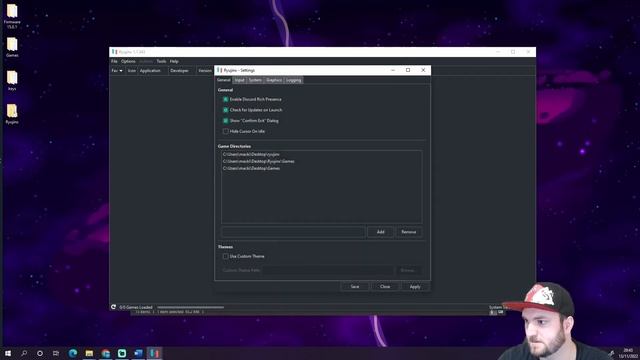Enable Hide Cursor On Idle checkbox

(x=225, y=131)
